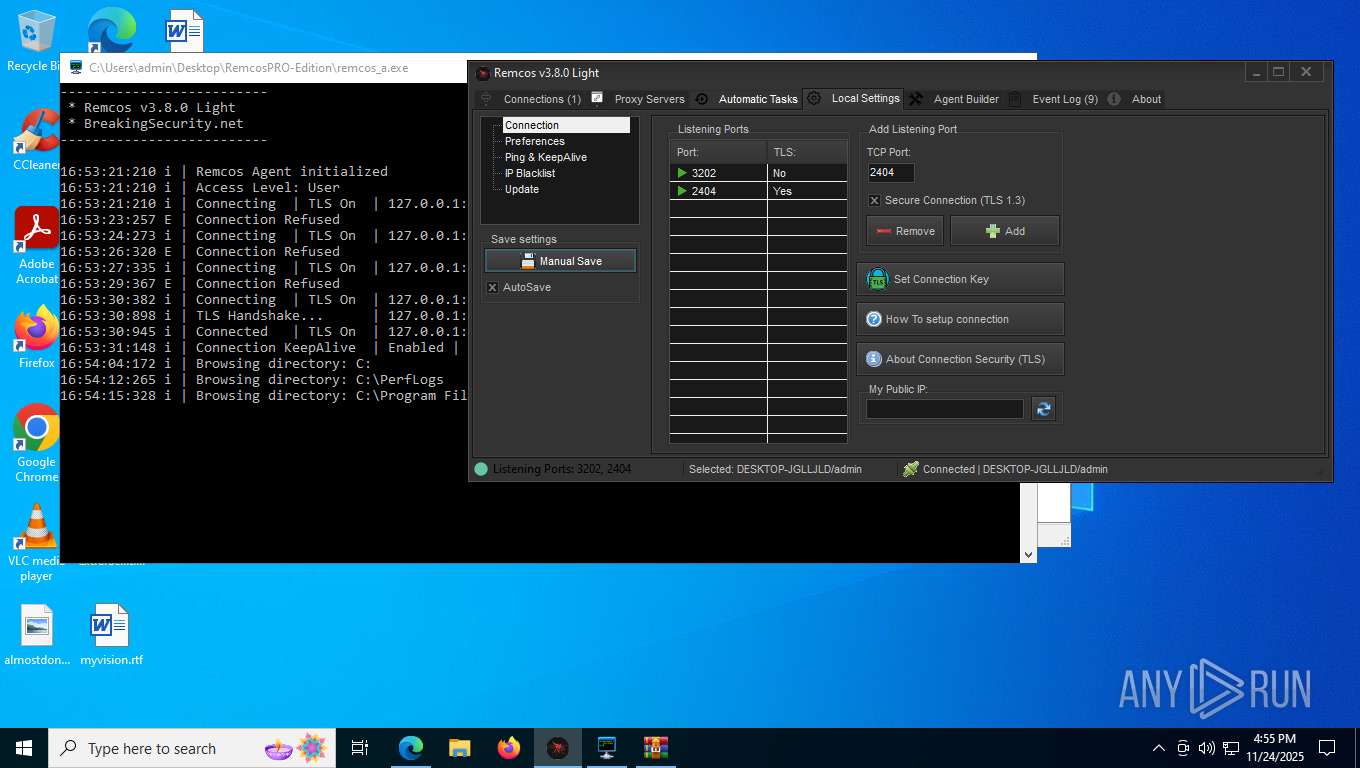This screenshot has width=1360, height=768.
Task: Click the About info icon in the tab bar
Action: [x=1114, y=99]
